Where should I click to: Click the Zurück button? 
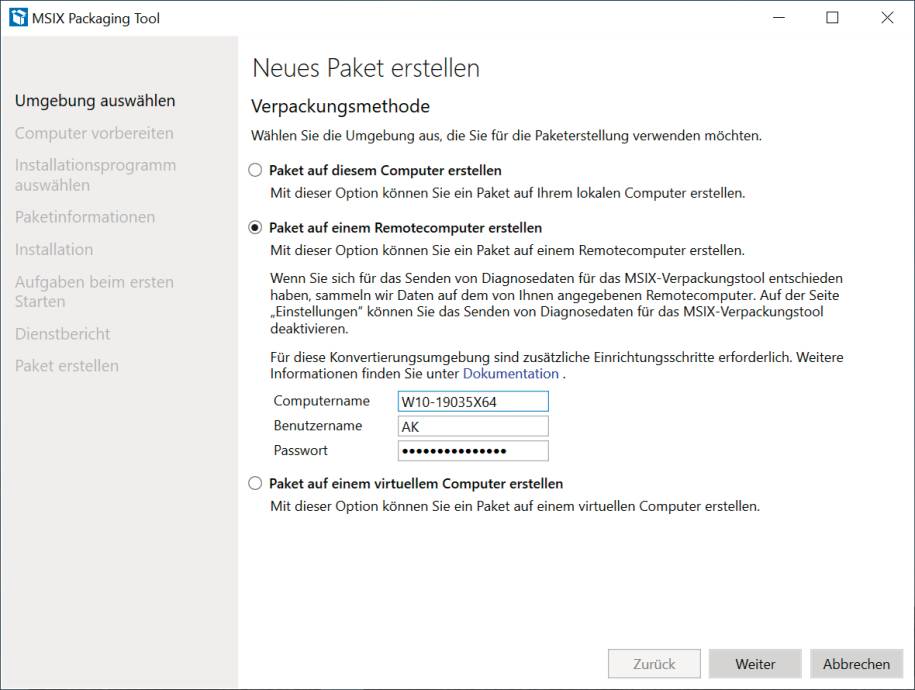pyautogui.click(x=654, y=664)
